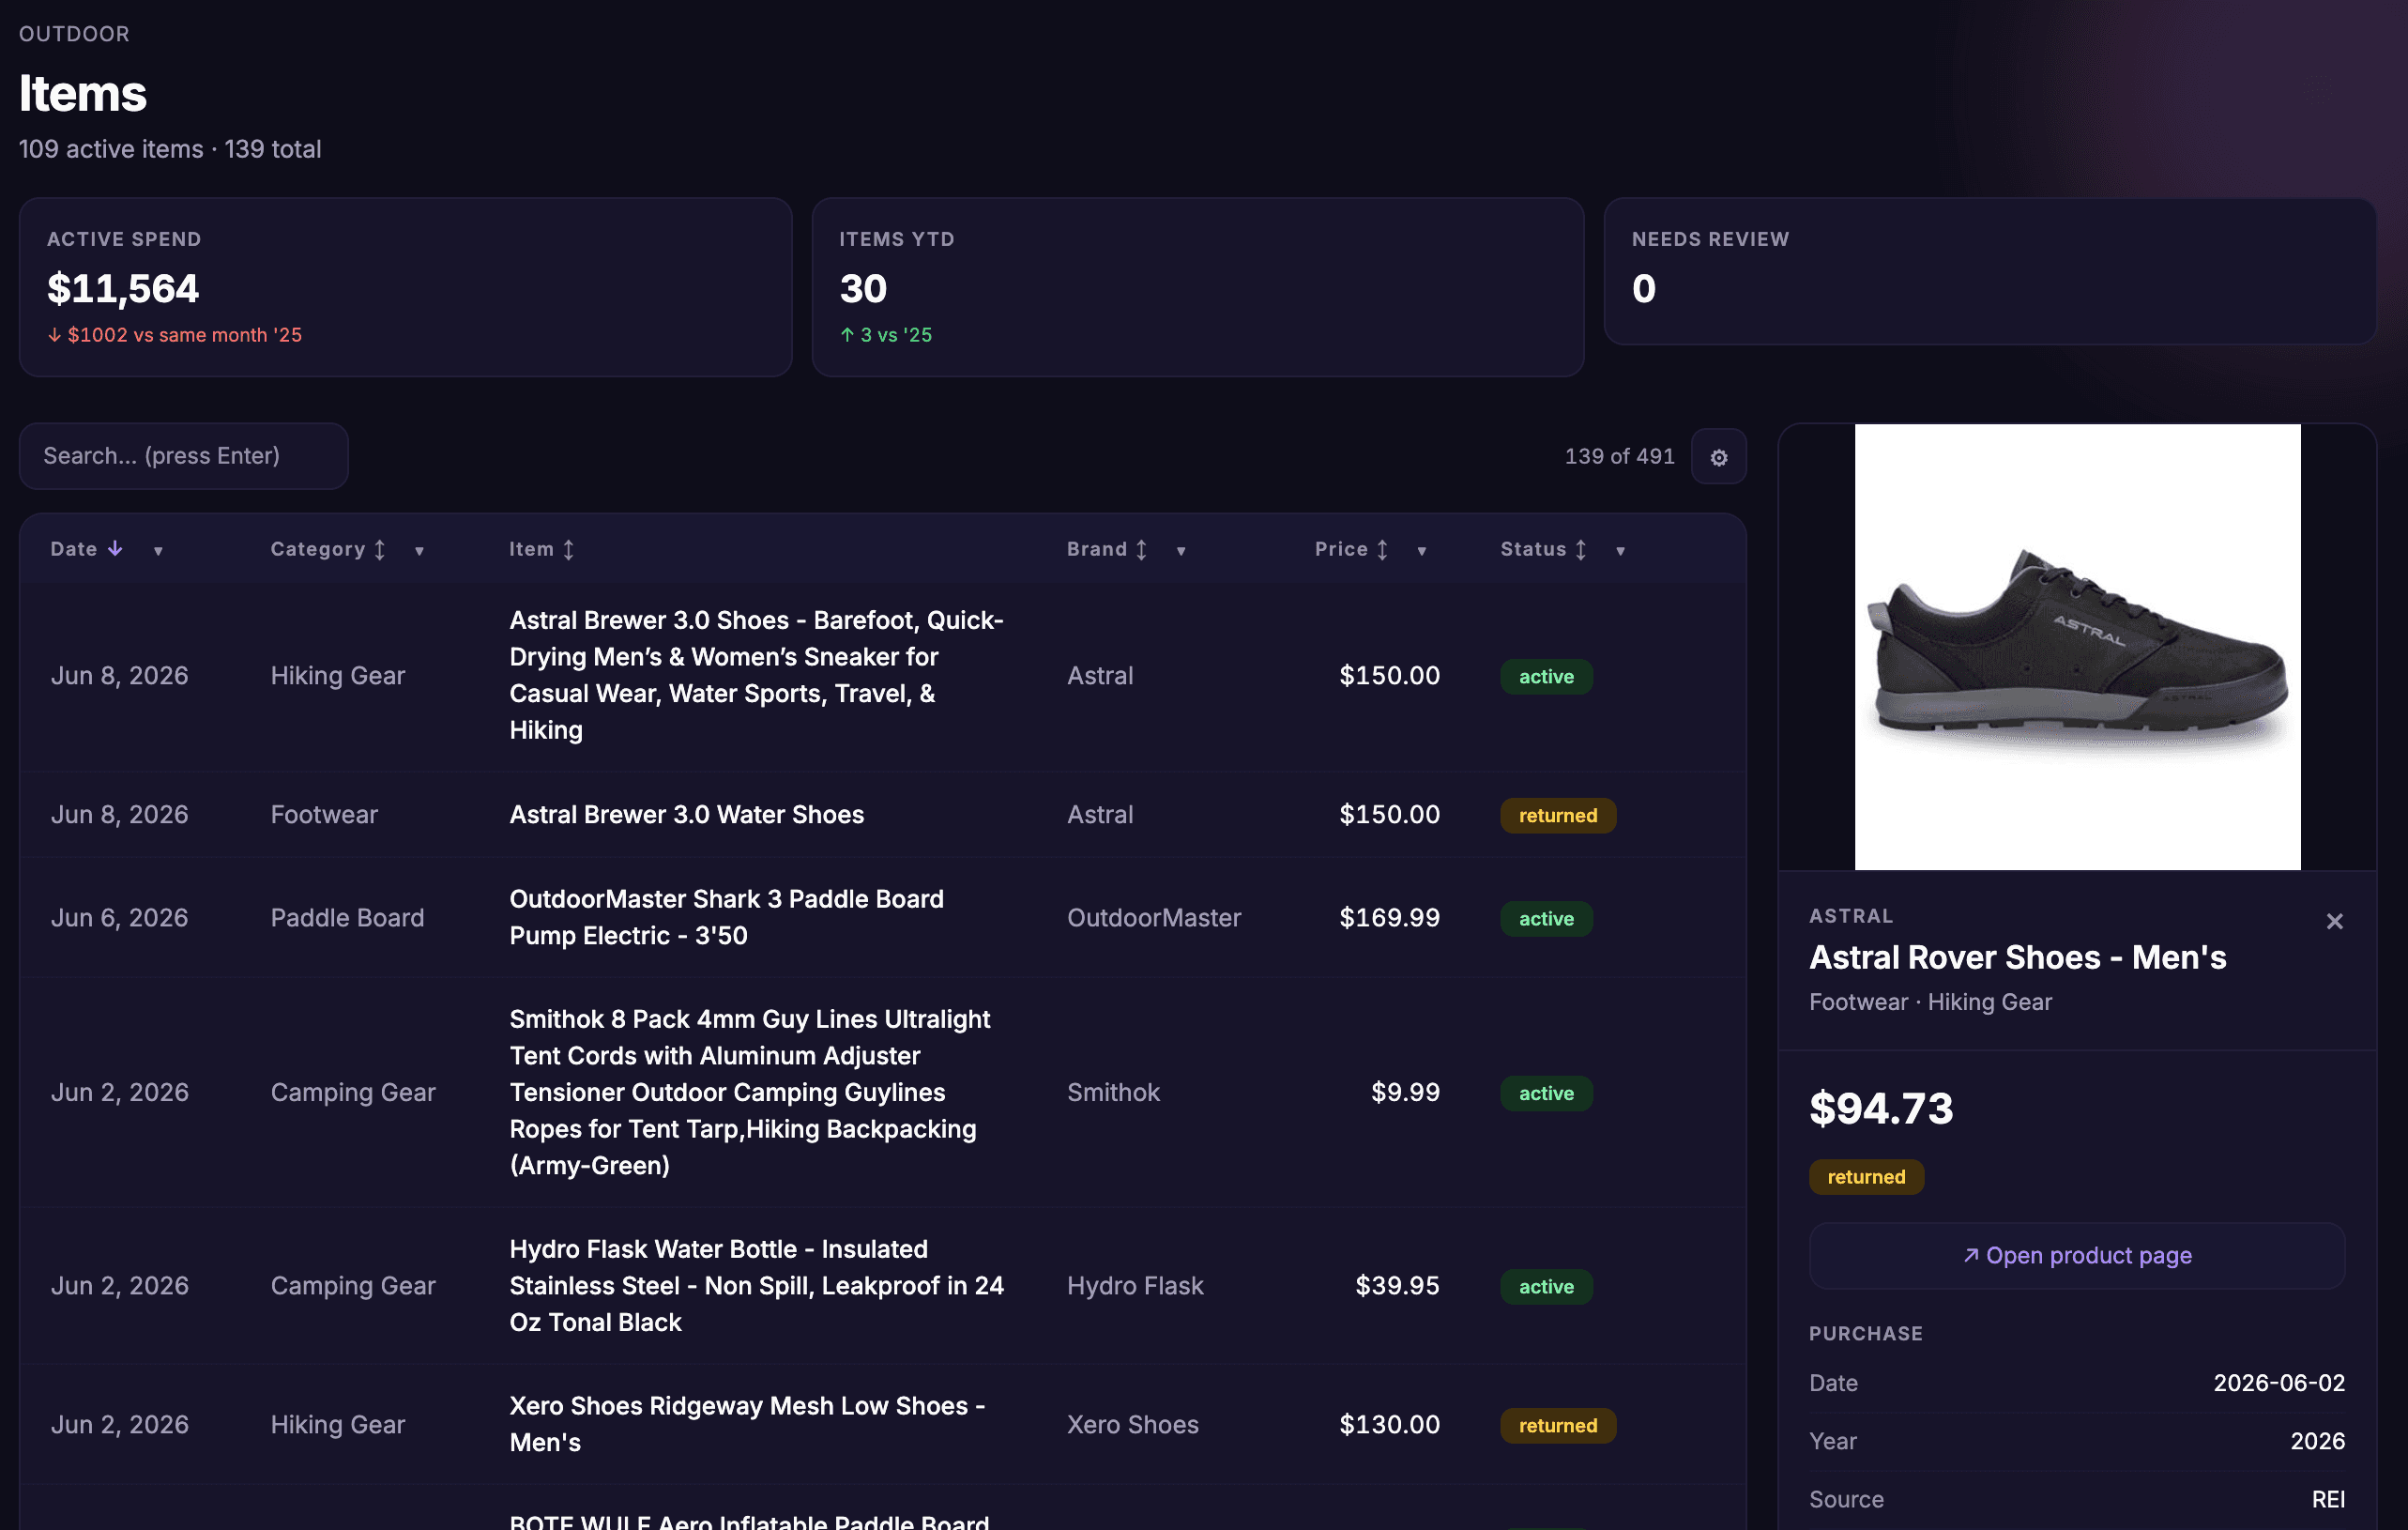Sort by Item column arrows
The image size is (2408, 1530).
coord(568,549)
